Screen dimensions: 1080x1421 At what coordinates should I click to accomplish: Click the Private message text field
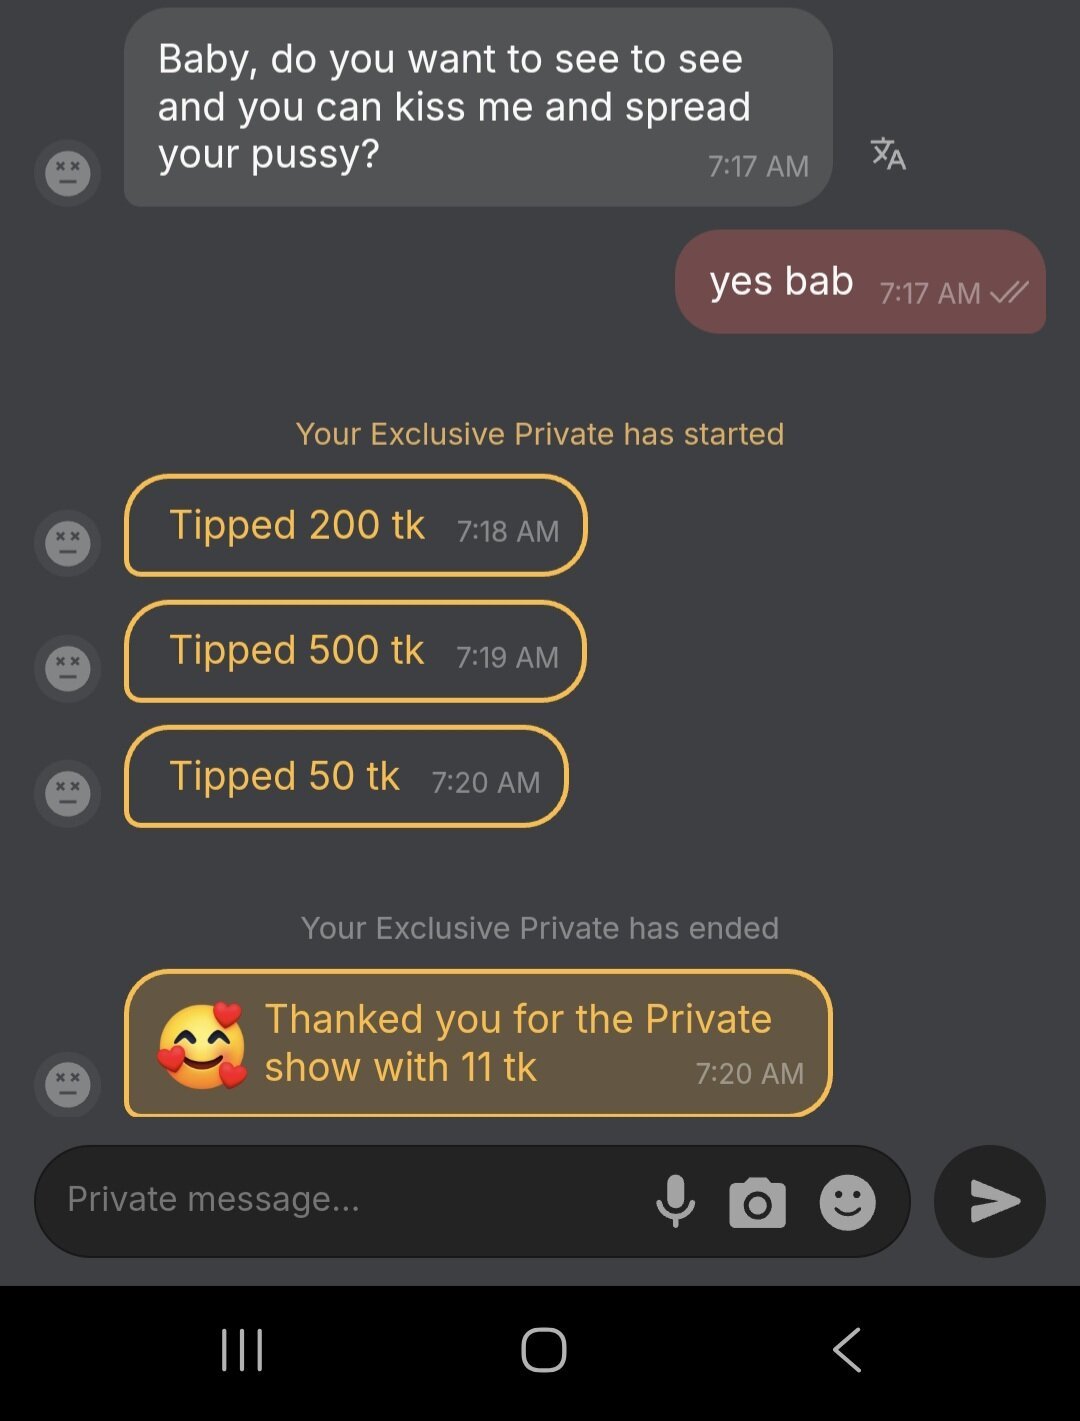tap(340, 1200)
